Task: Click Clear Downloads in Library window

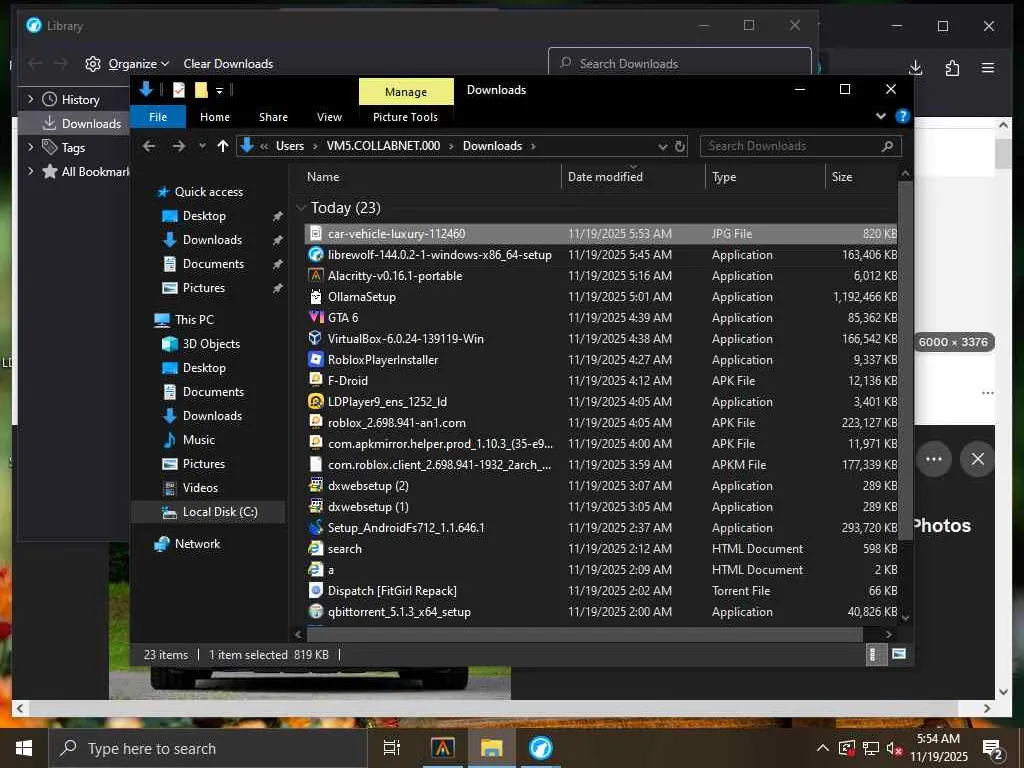Action: click(228, 64)
